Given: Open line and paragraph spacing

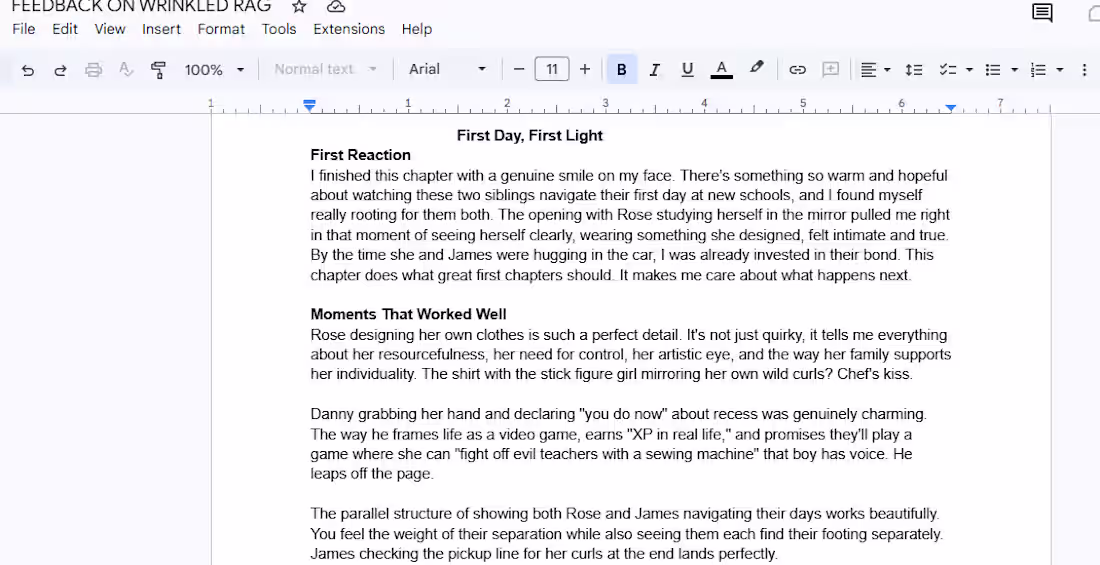Looking at the screenshot, I should [x=913, y=69].
